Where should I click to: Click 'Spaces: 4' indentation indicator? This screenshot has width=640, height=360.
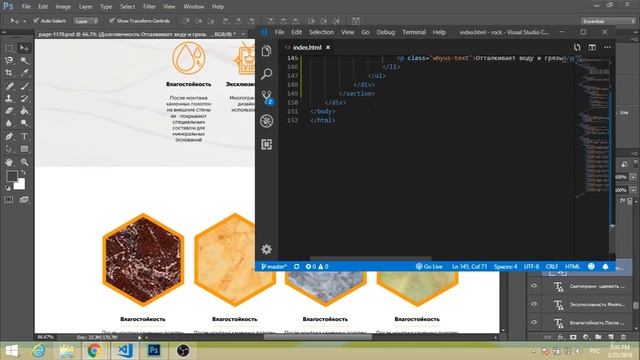505,267
